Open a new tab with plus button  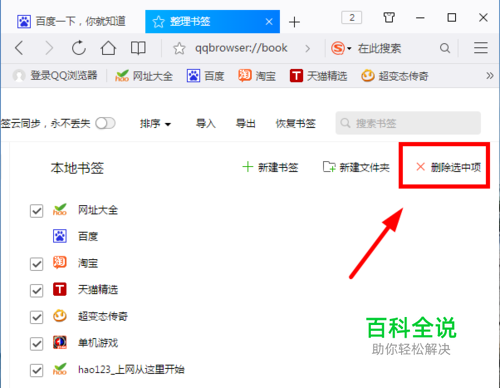[x=294, y=22]
